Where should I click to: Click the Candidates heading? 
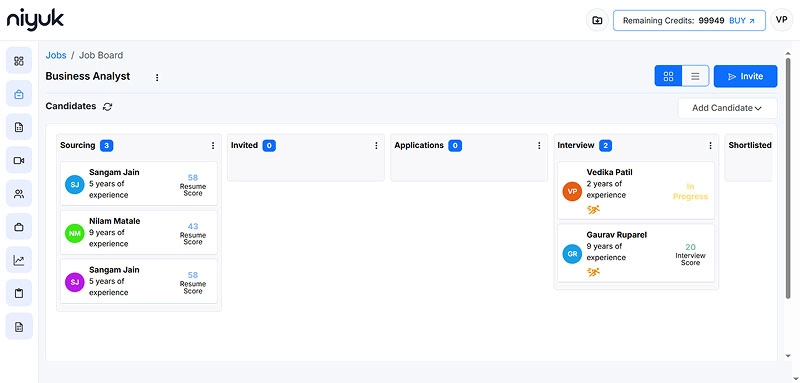tap(71, 106)
